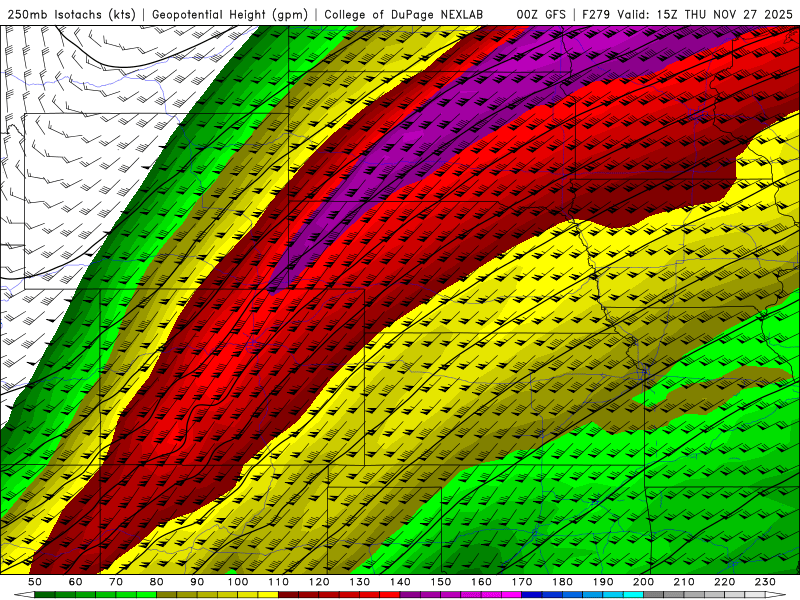Click the '50' label on the color scale
Image resolution: width=800 pixels, height=600 pixels.
(x=35, y=582)
